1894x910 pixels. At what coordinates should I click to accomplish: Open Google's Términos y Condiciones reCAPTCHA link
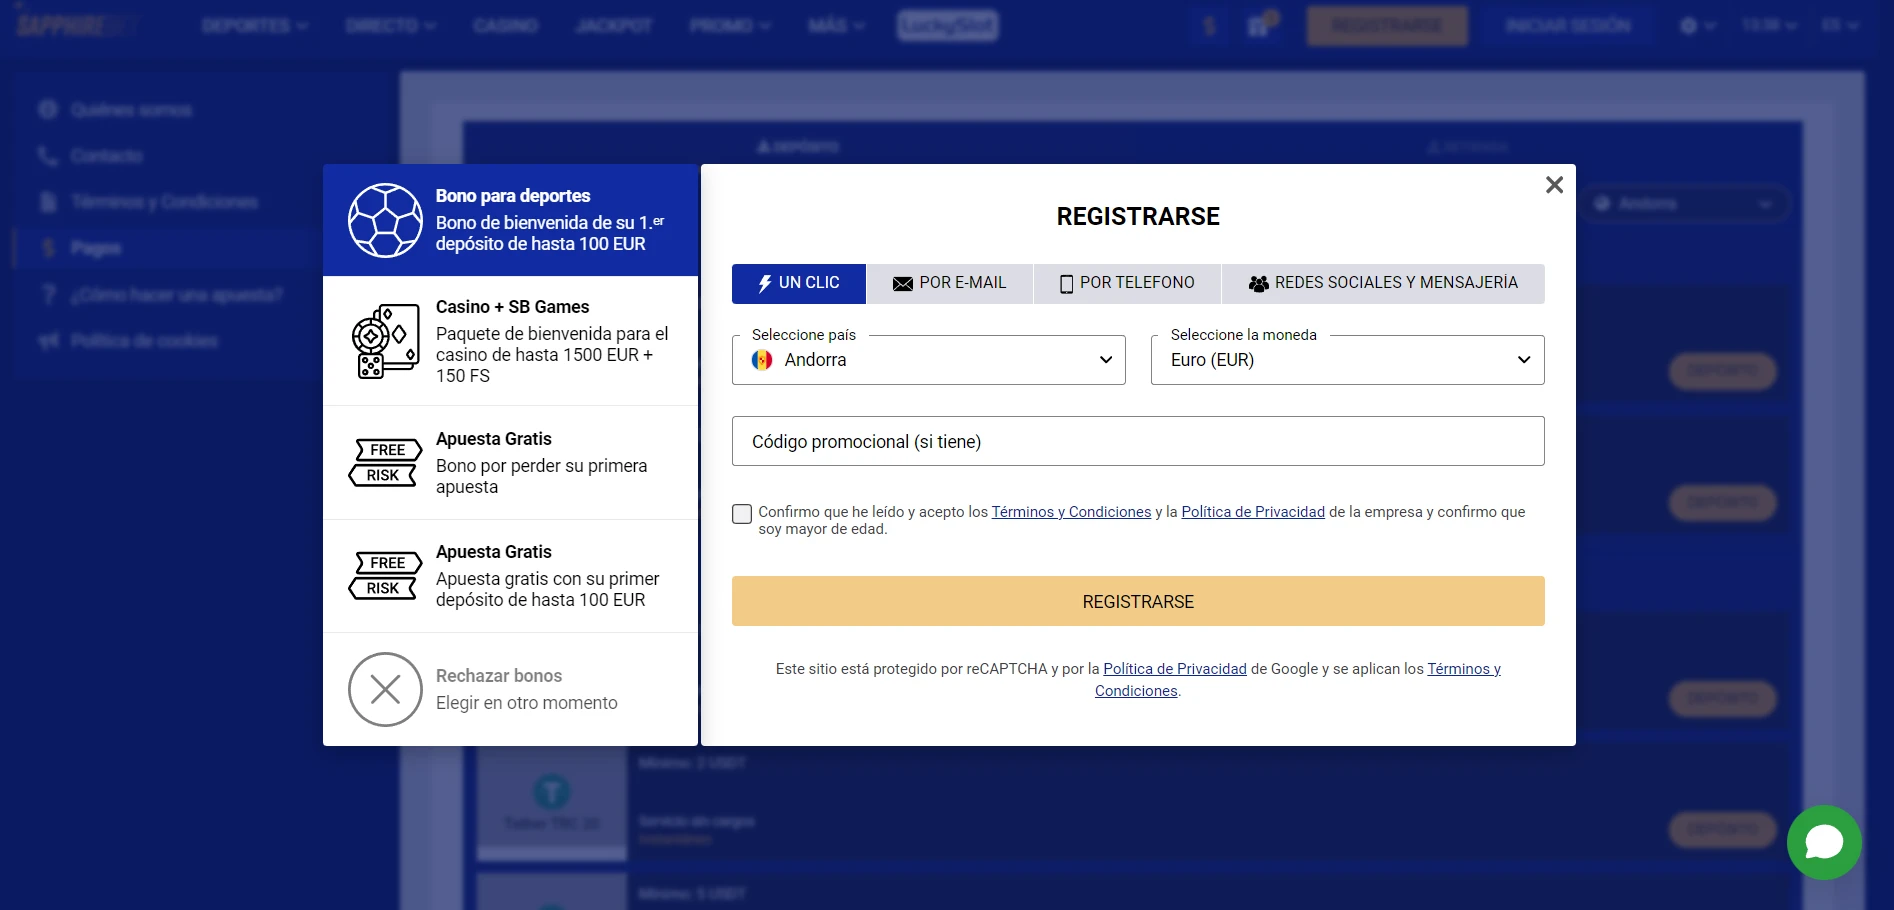click(1463, 669)
